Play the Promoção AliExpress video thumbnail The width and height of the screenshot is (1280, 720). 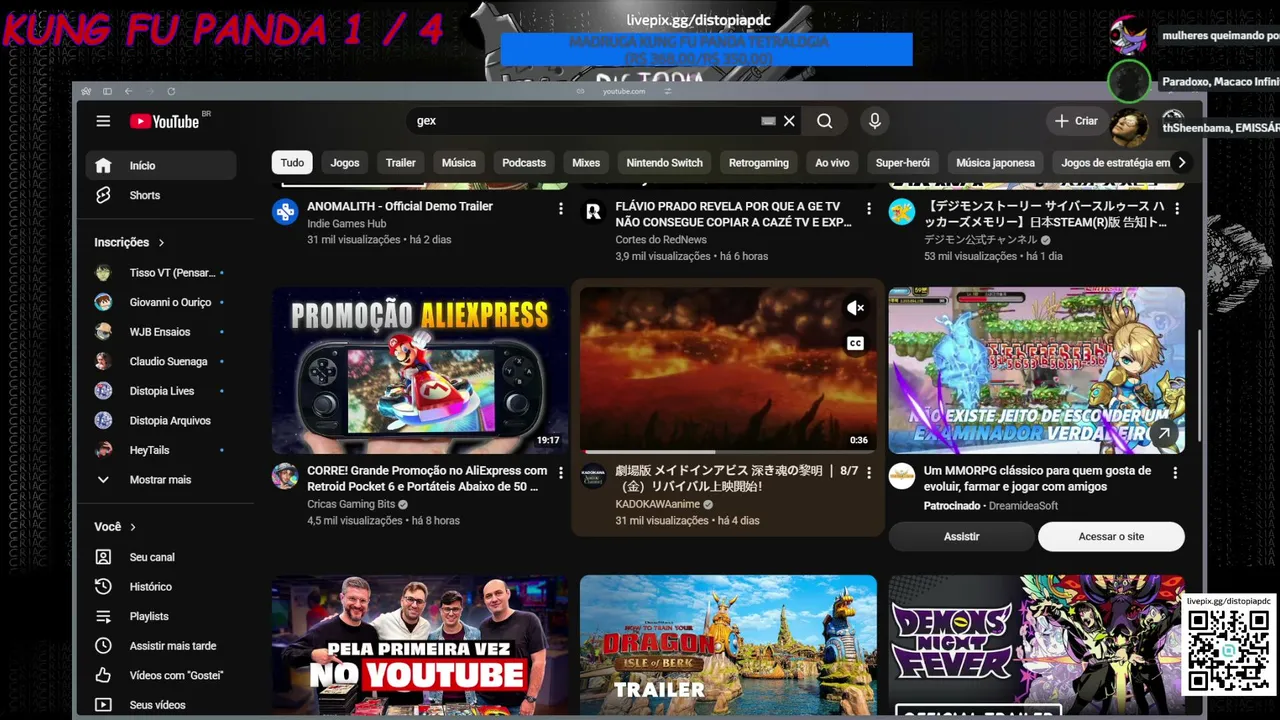(420, 371)
